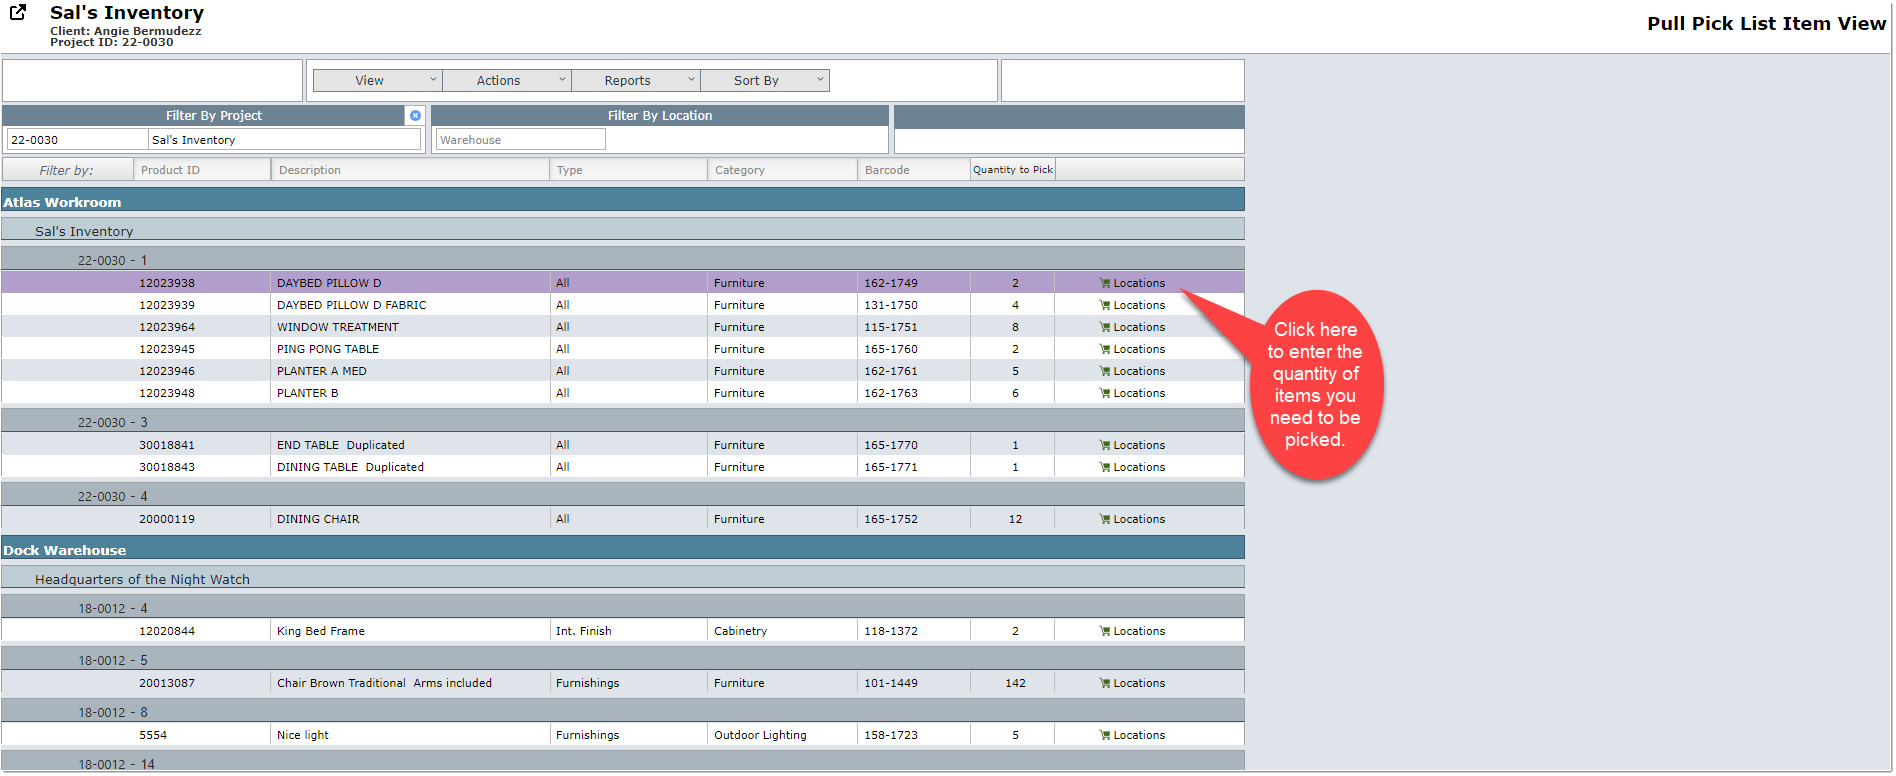Open Locations cart icon for DAYBED PILLOW D FABRIC
Screen dimensions: 1896x776
pos(1105,305)
